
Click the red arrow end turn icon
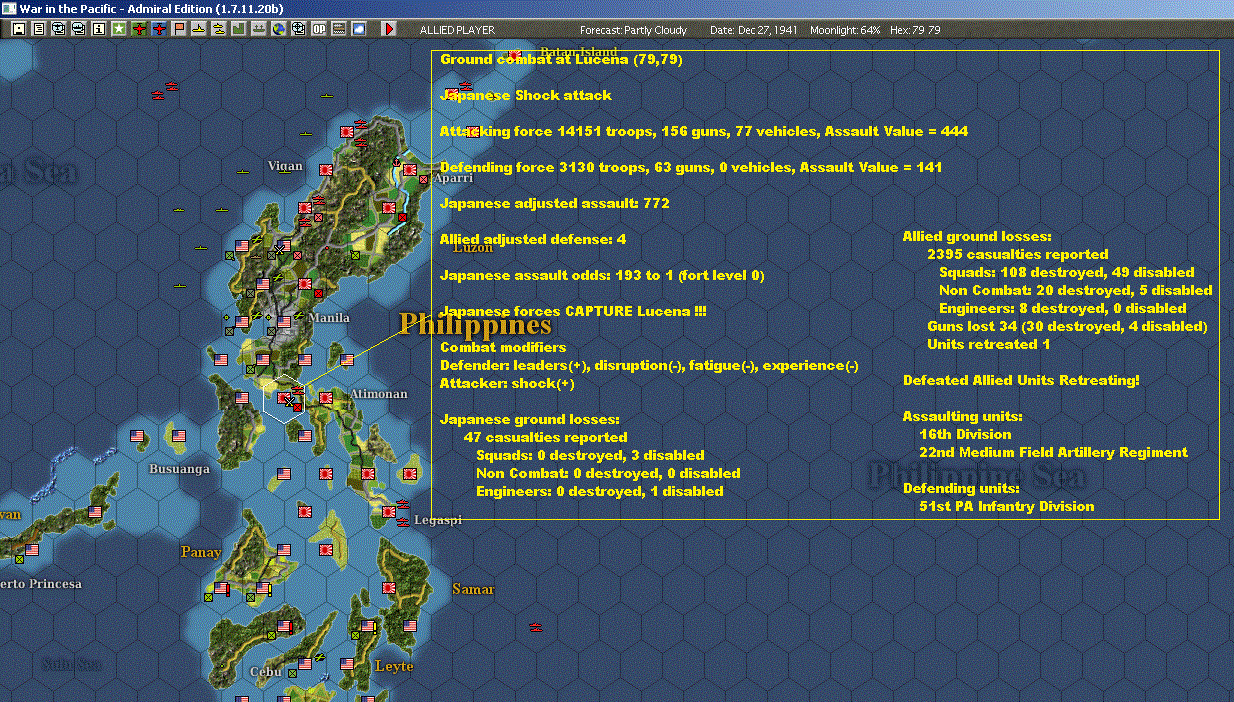click(389, 29)
